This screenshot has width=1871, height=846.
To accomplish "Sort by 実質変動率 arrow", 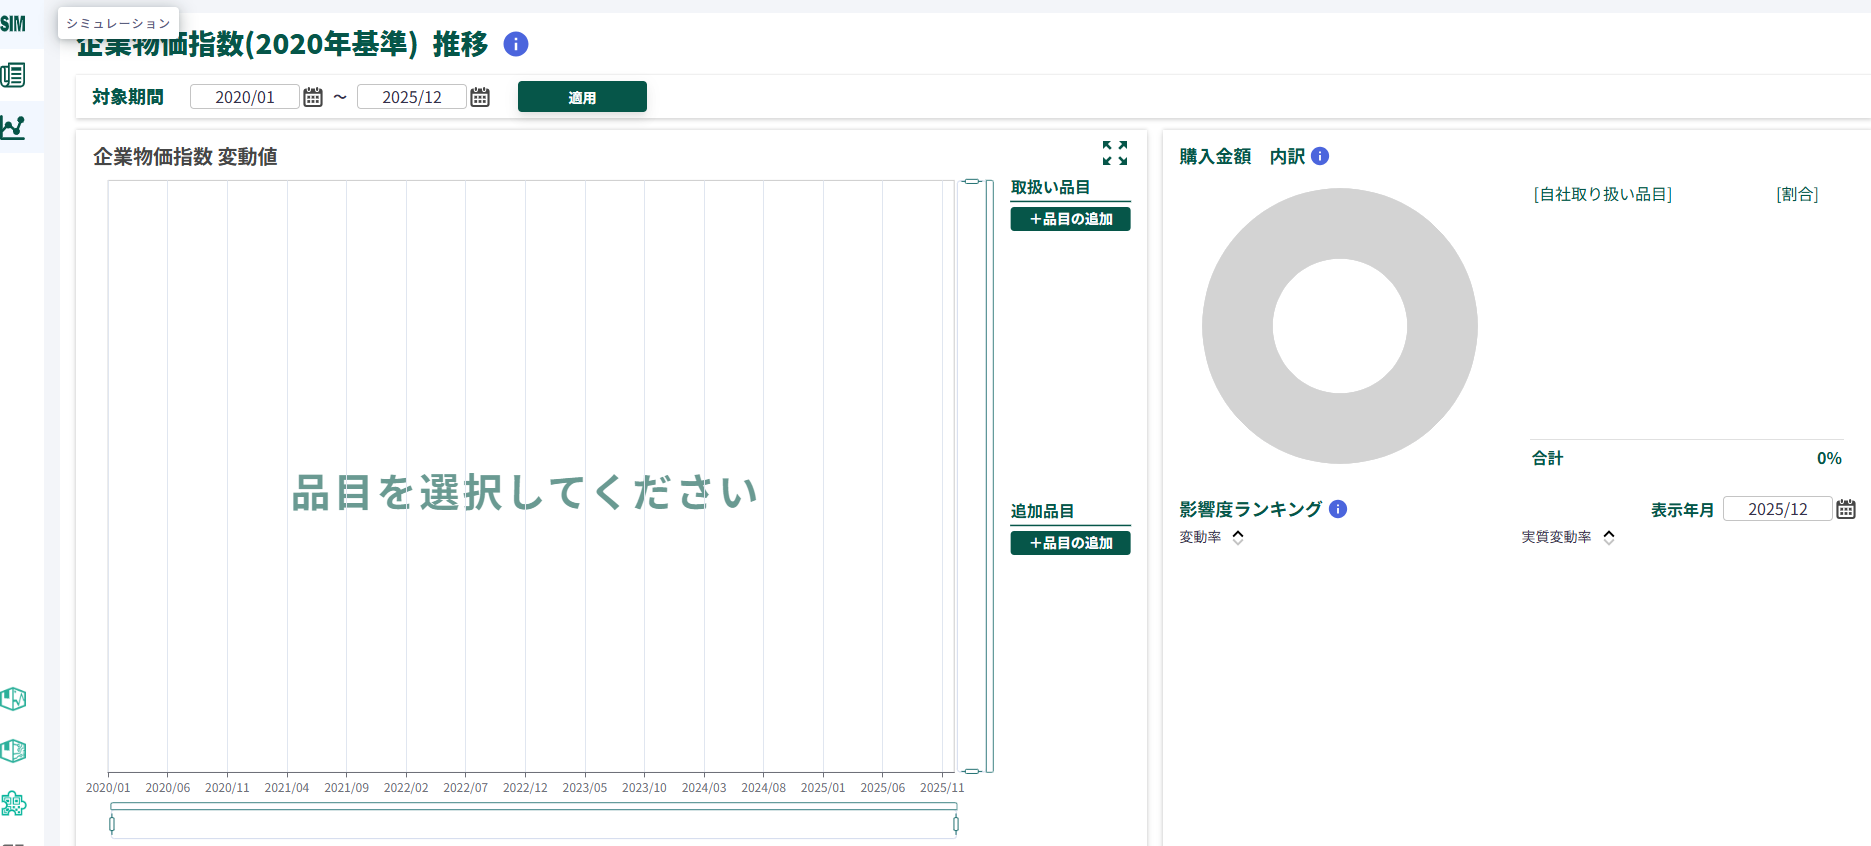I will point(1609,537).
